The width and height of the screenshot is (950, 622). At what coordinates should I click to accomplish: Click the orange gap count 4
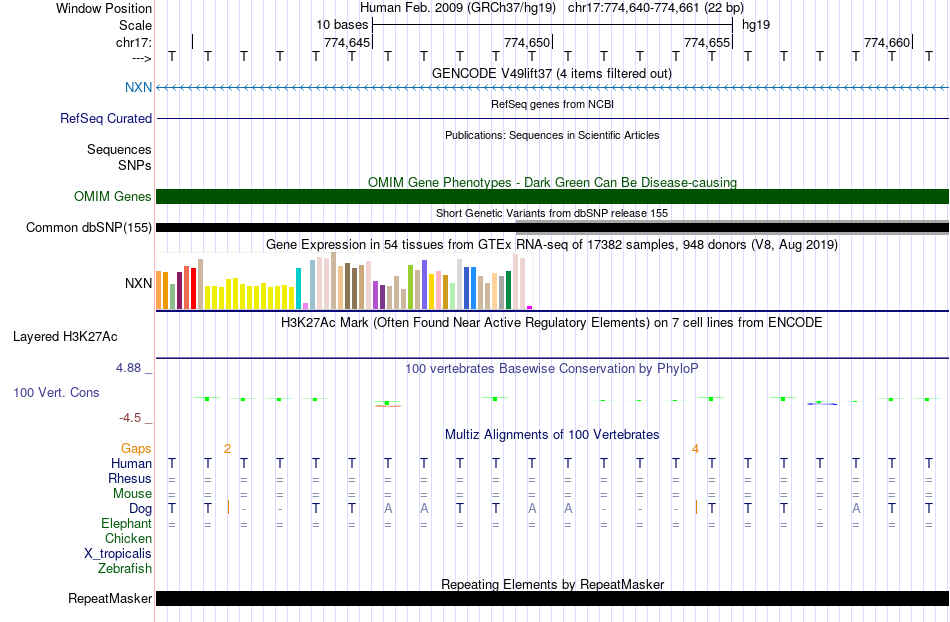[695, 448]
